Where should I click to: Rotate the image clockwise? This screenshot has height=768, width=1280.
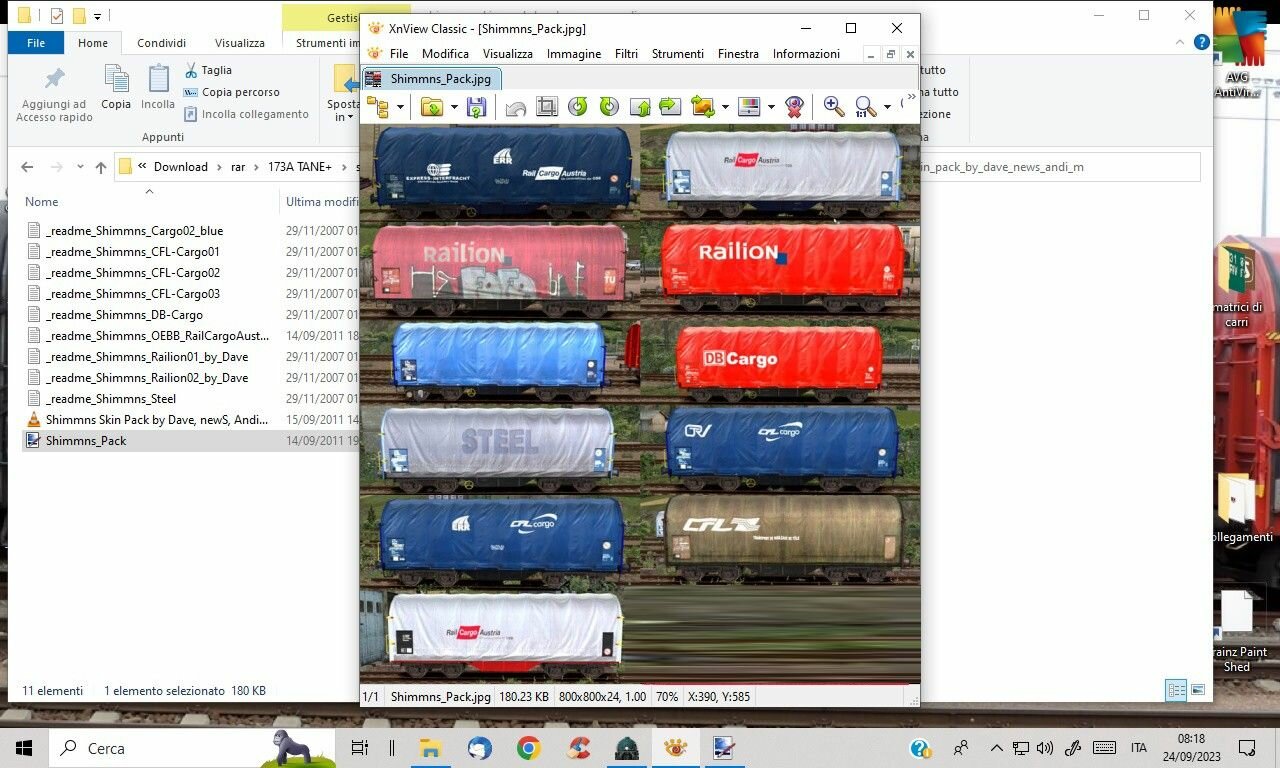[x=608, y=107]
